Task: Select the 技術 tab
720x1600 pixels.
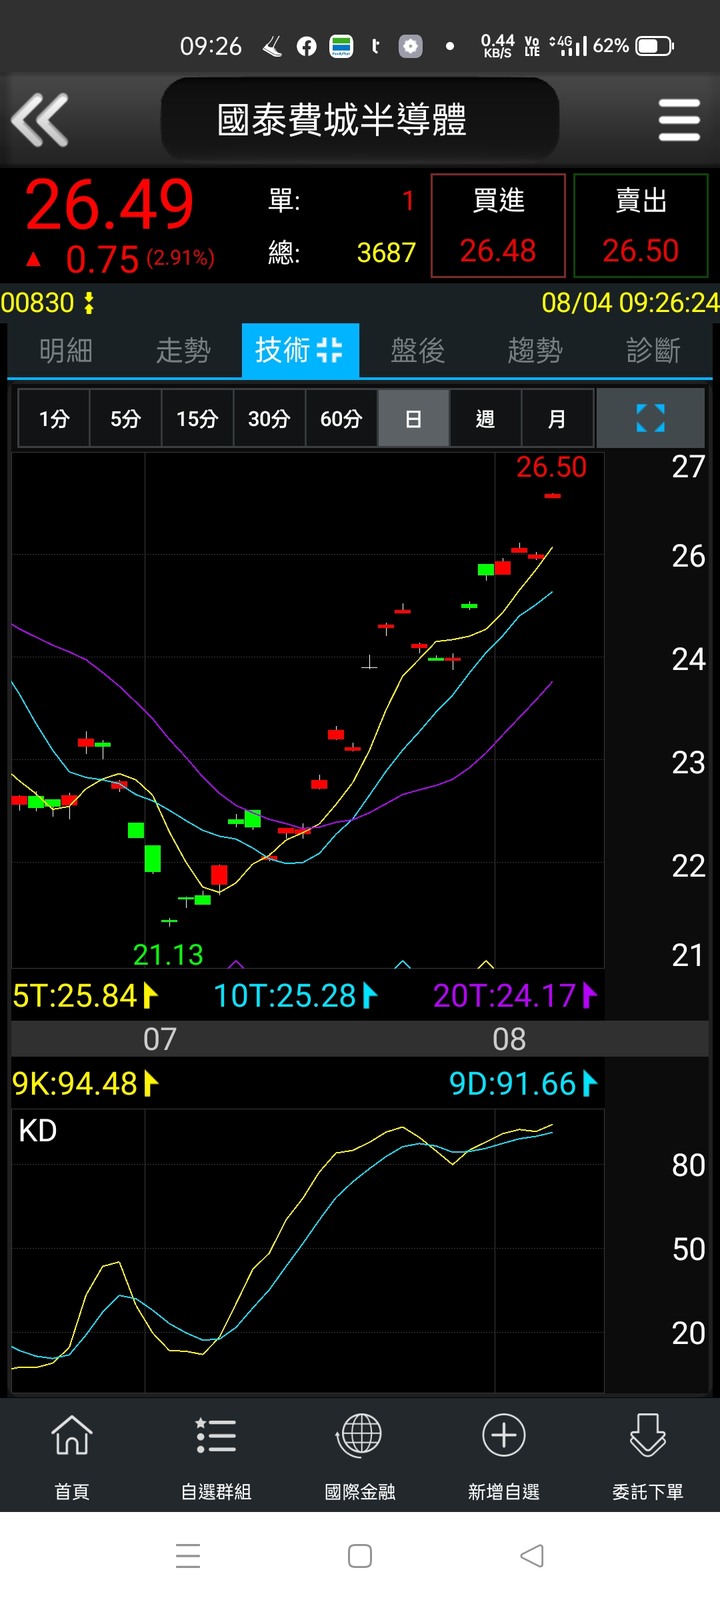Action: coord(300,350)
